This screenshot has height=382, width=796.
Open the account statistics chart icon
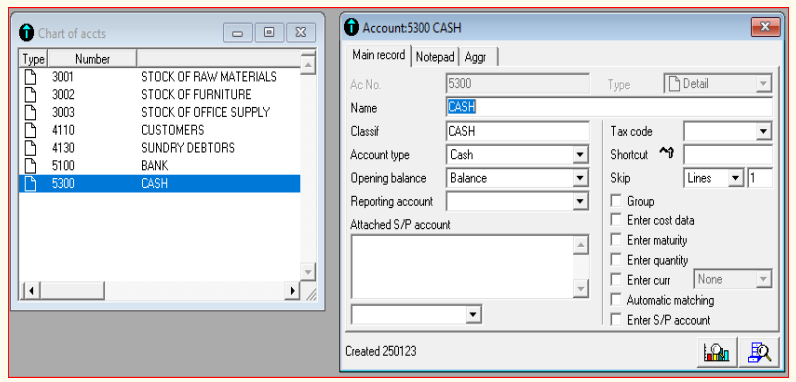[716, 352]
